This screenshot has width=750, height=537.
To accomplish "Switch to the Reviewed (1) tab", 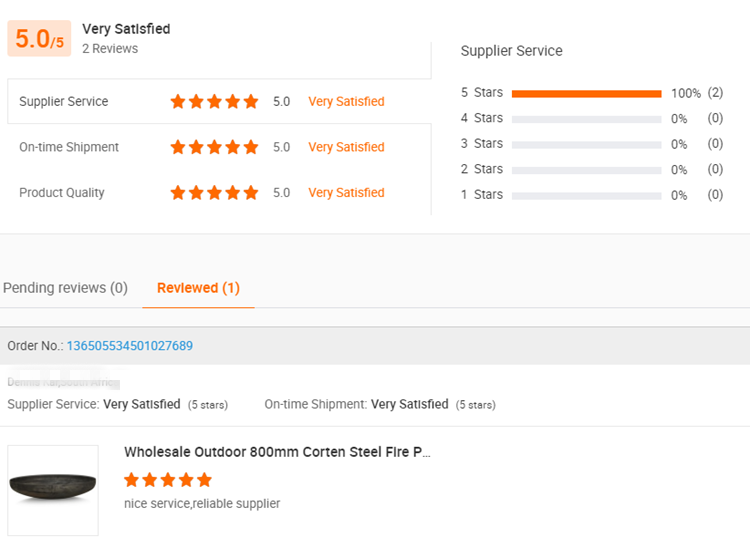I will [198, 288].
